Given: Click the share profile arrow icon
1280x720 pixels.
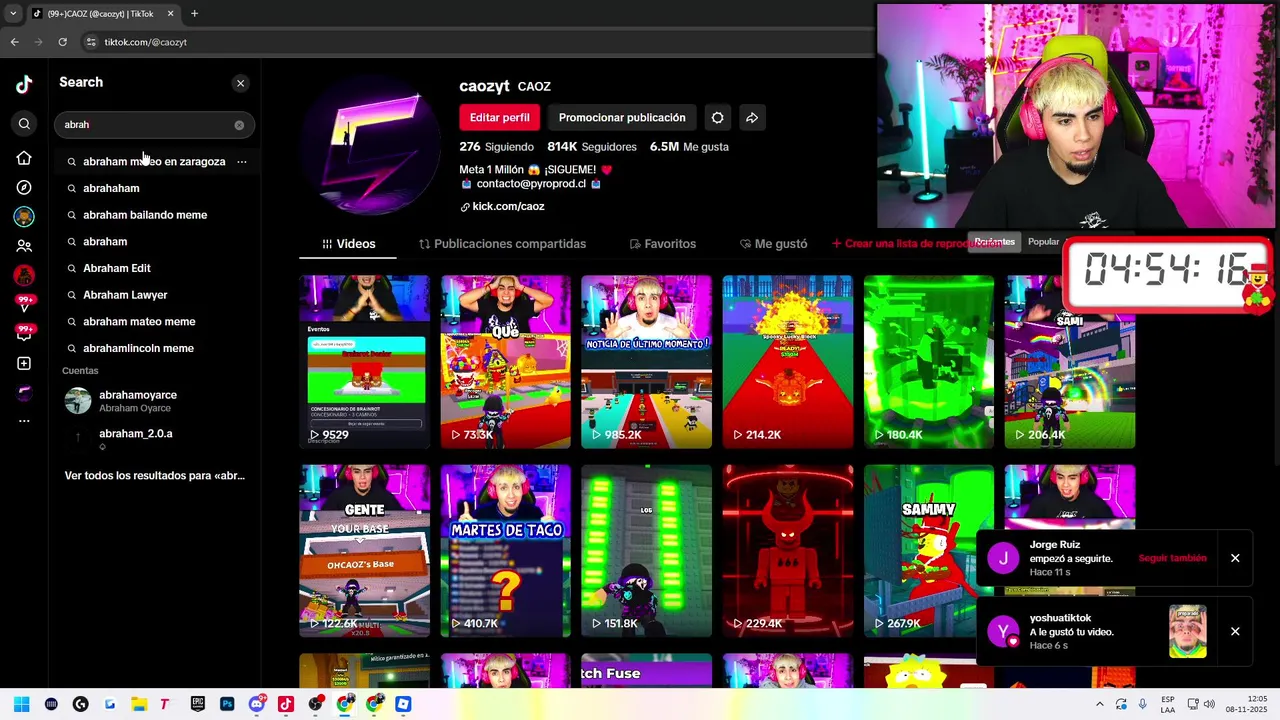Looking at the screenshot, I should [x=752, y=118].
